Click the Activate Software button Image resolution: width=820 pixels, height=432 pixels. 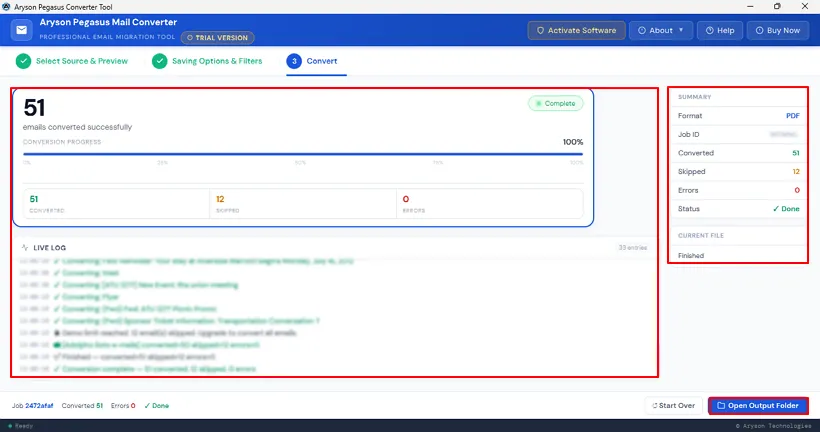[x=576, y=30]
